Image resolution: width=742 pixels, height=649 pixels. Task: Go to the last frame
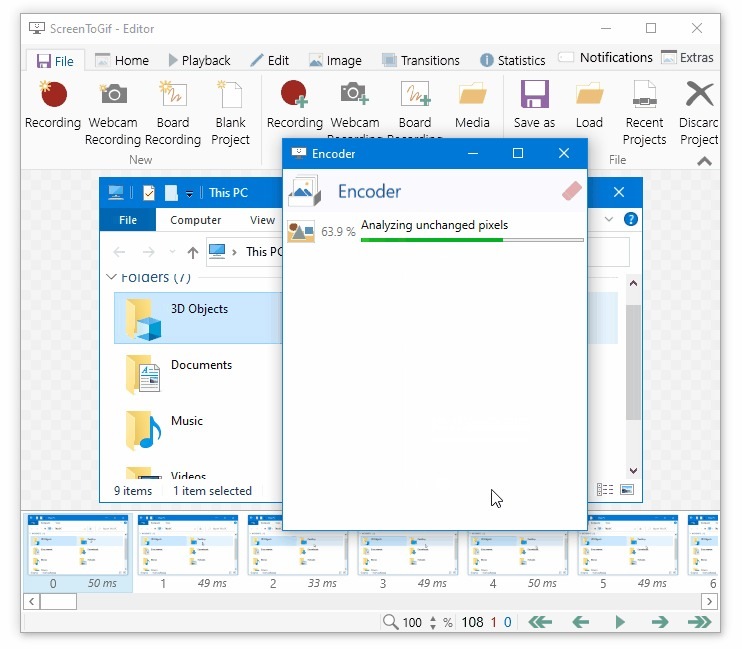(x=699, y=622)
